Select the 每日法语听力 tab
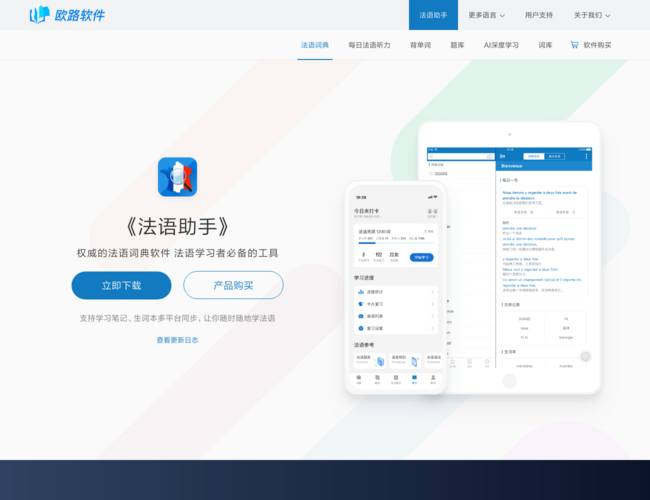The image size is (650, 500). (369, 45)
